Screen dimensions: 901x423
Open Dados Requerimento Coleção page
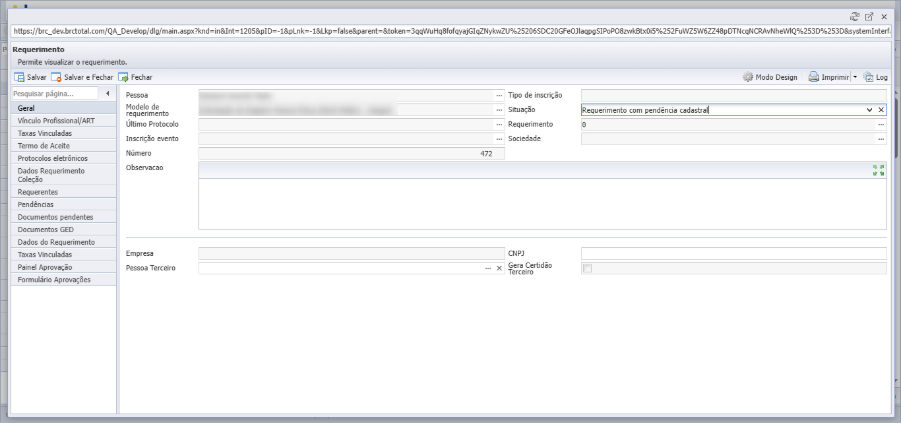[x=63, y=175]
